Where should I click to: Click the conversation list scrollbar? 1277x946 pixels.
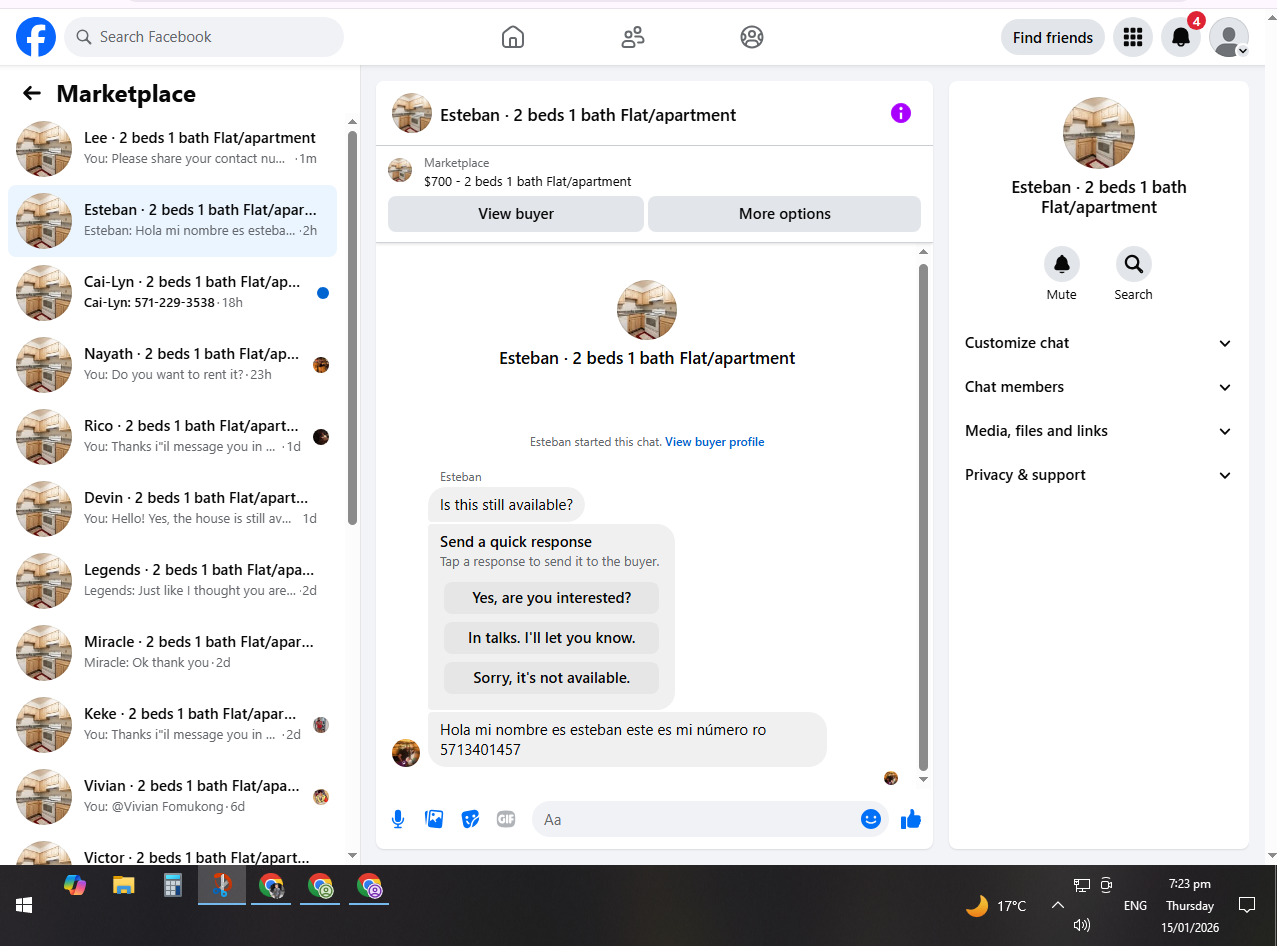click(352, 328)
